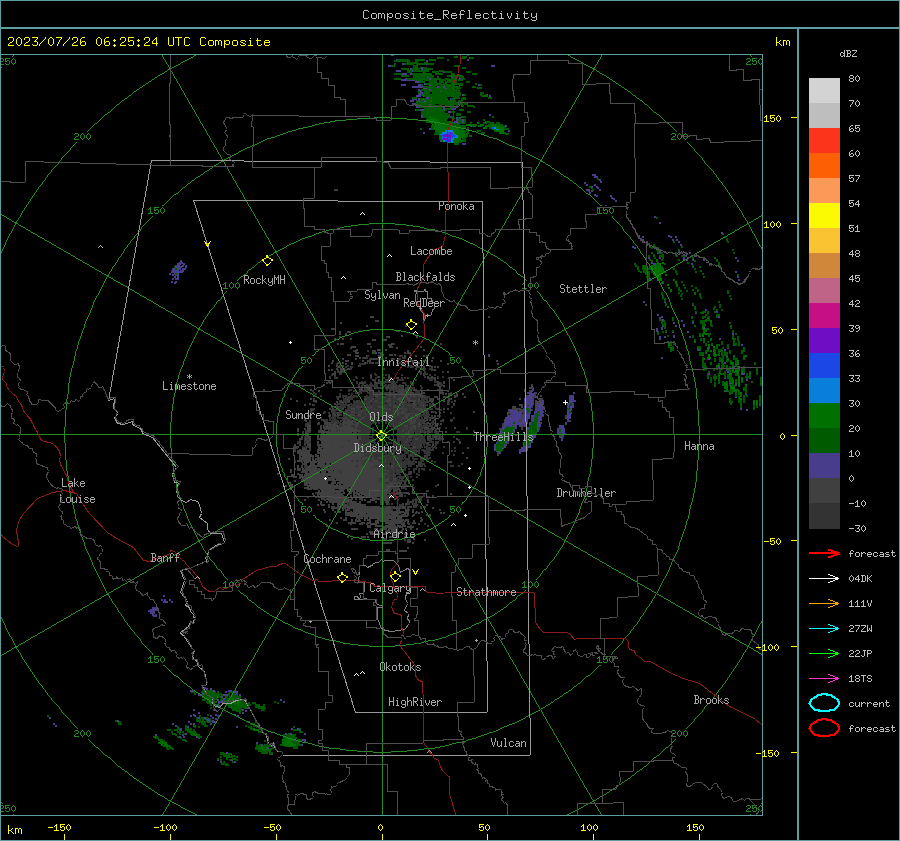
Task: Click the Lake Louise label
Action: click(77, 491)
